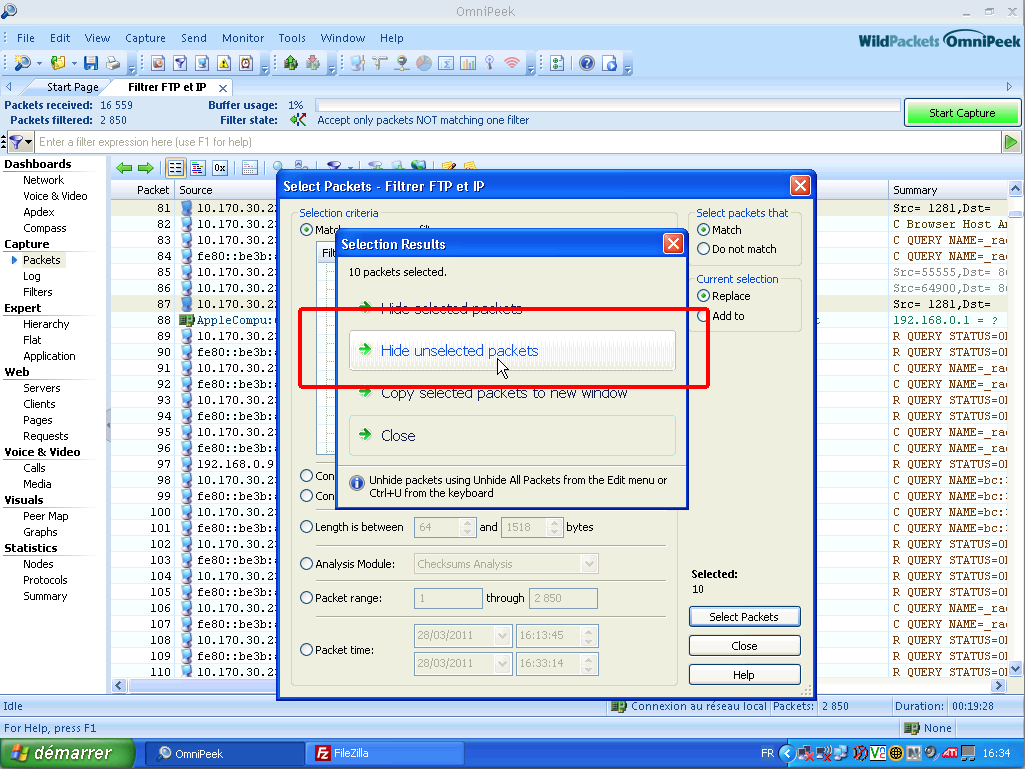Select the Do not match radio button

click(x=703, y=248)
